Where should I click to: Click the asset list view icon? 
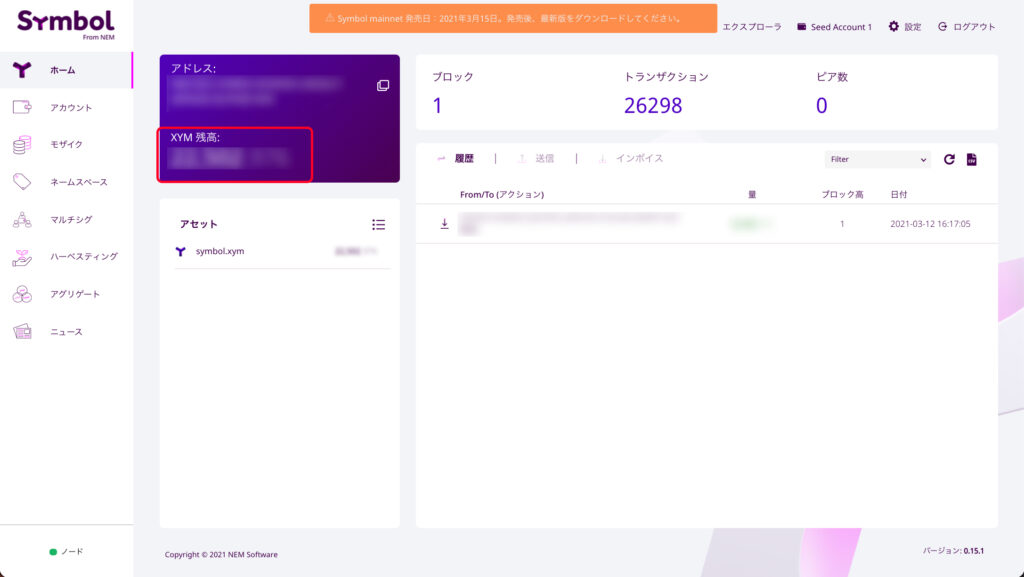pyautogui.click(x=378, y=225)
